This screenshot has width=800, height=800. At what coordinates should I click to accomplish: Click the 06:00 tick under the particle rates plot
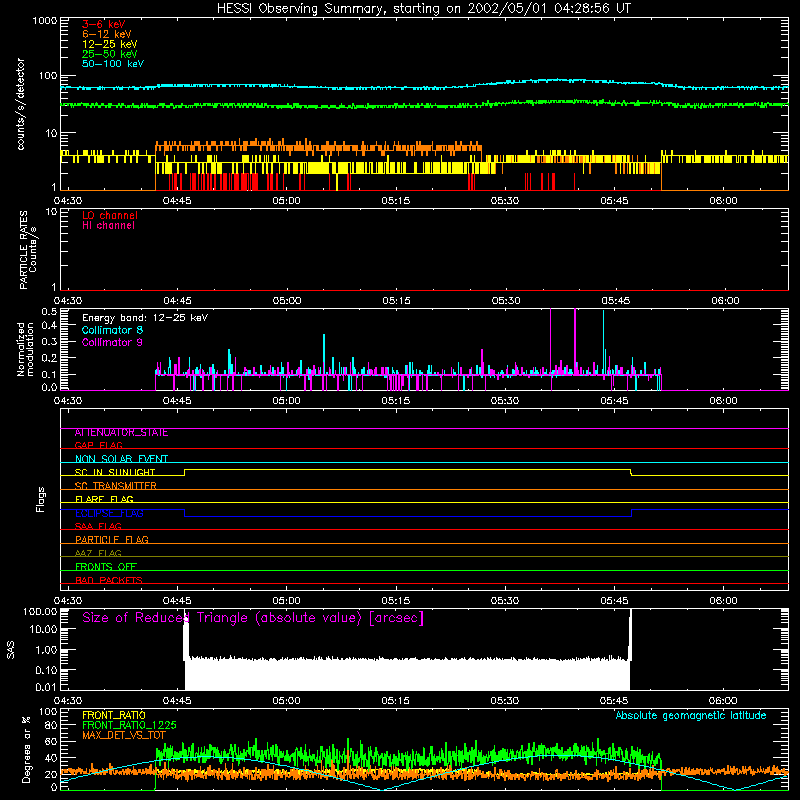[726, 301]
